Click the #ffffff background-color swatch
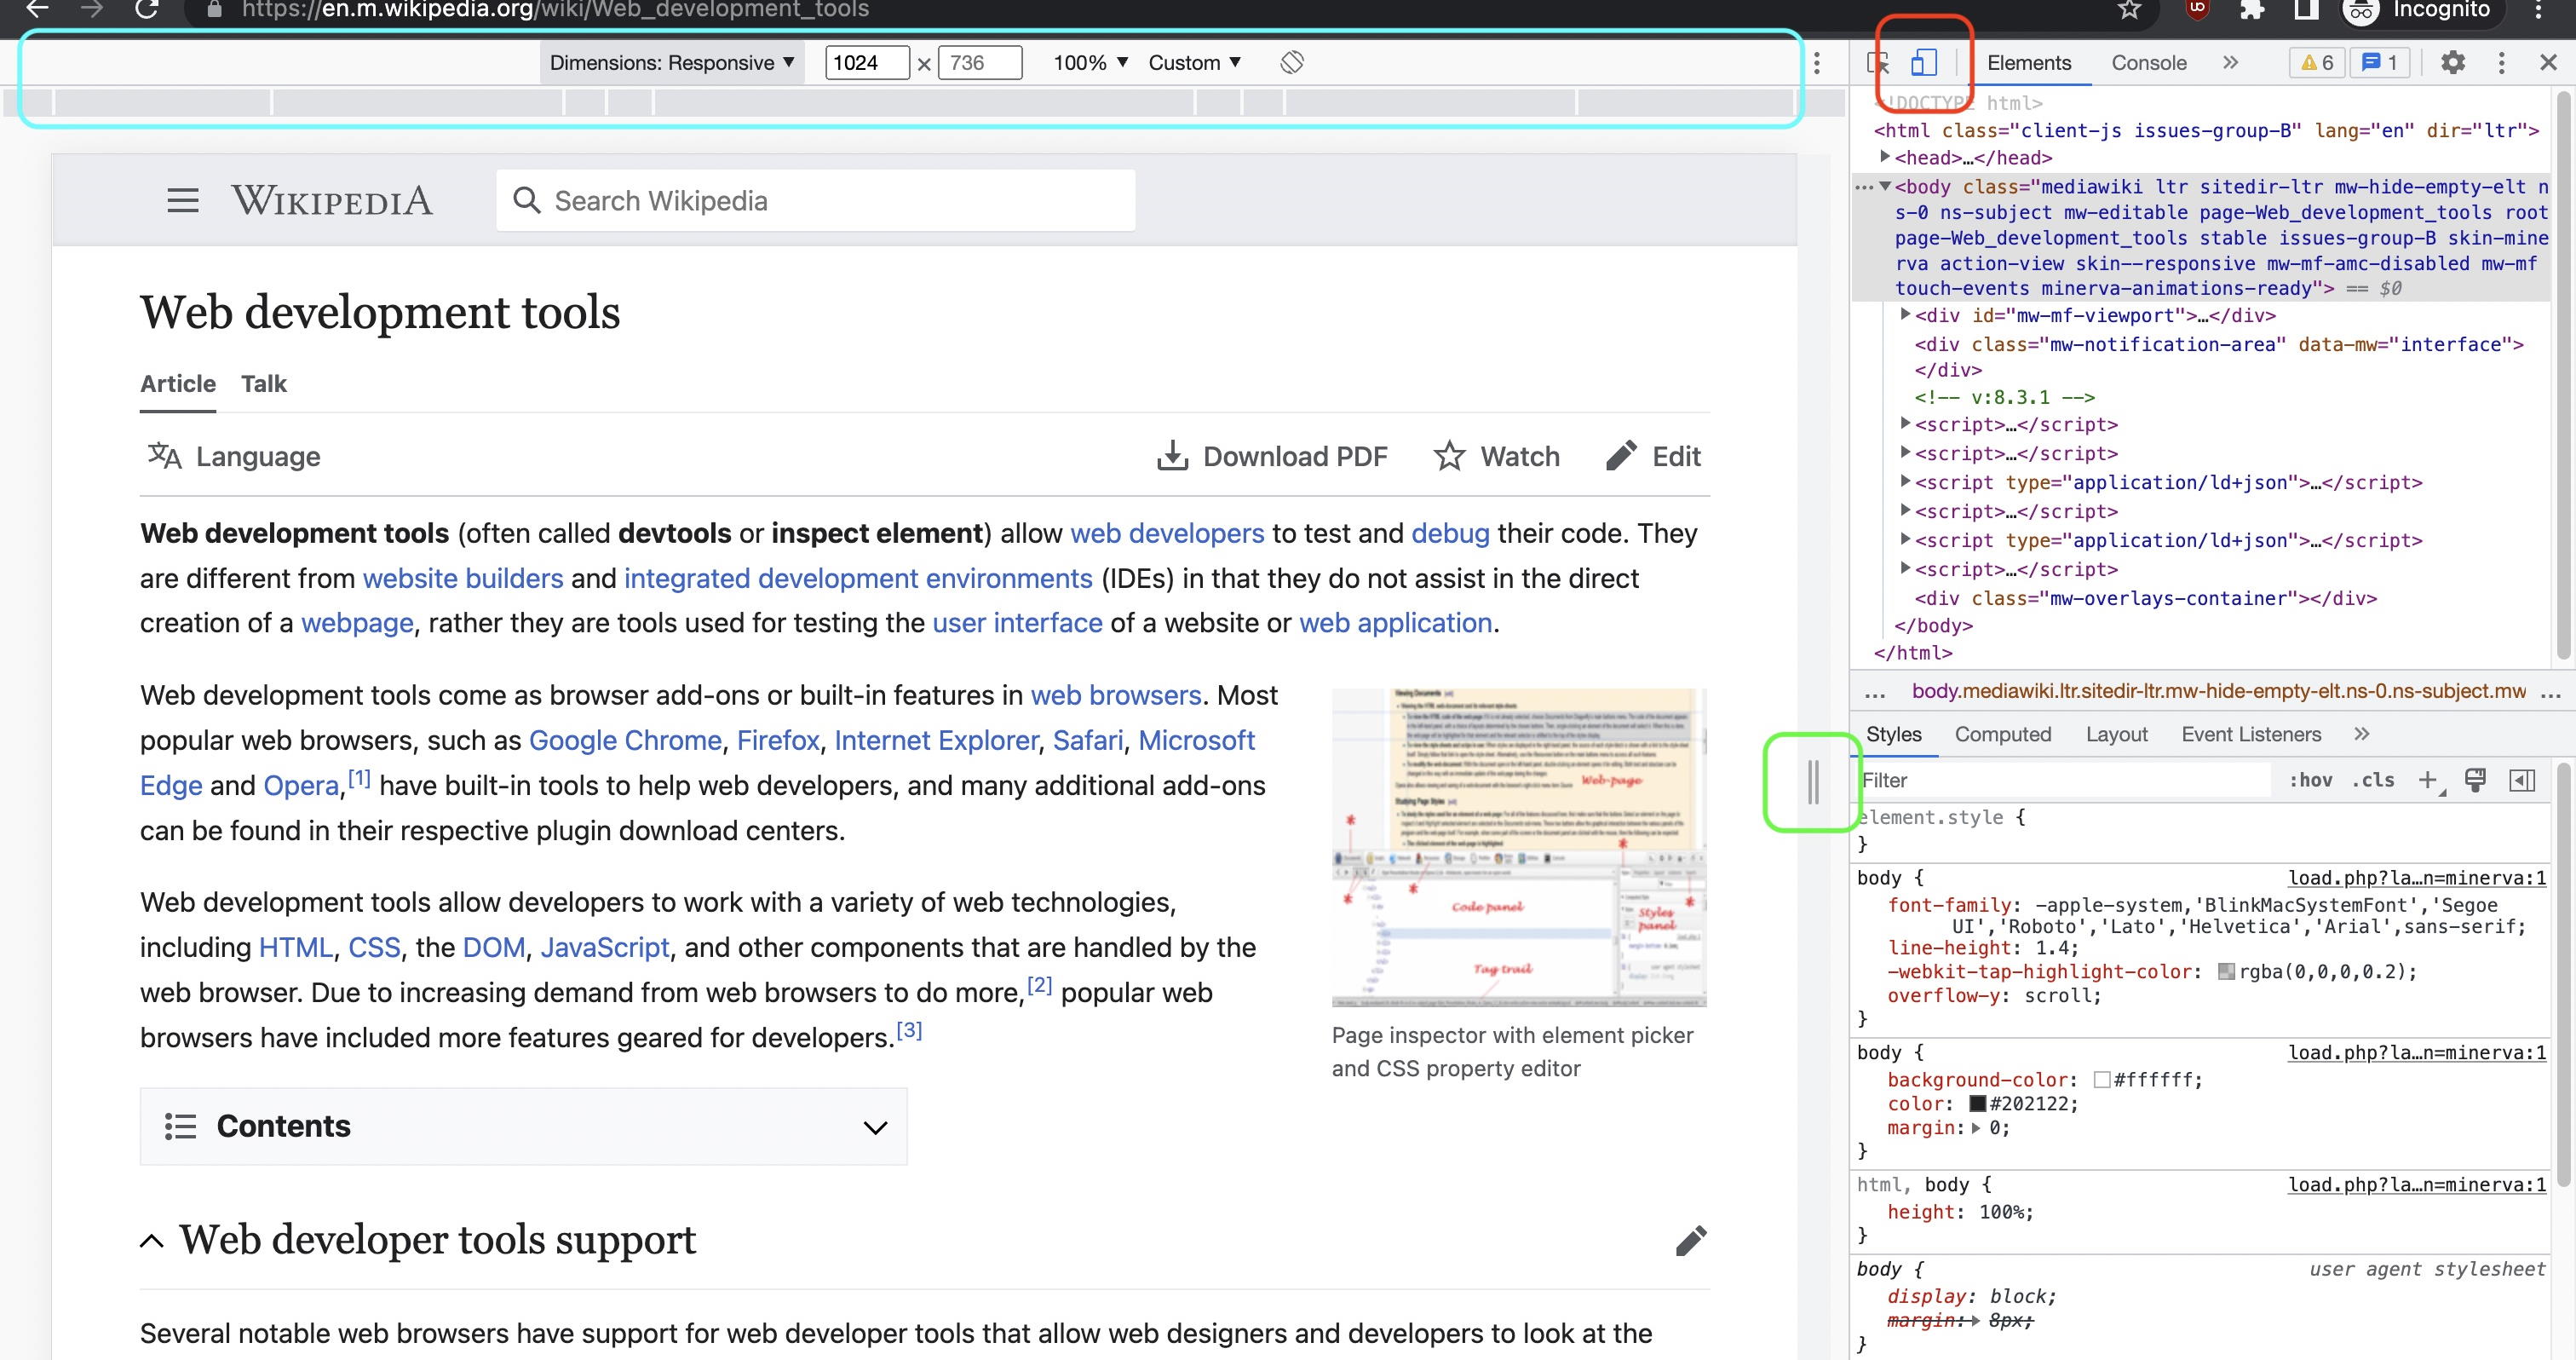 [2101, 1080]
